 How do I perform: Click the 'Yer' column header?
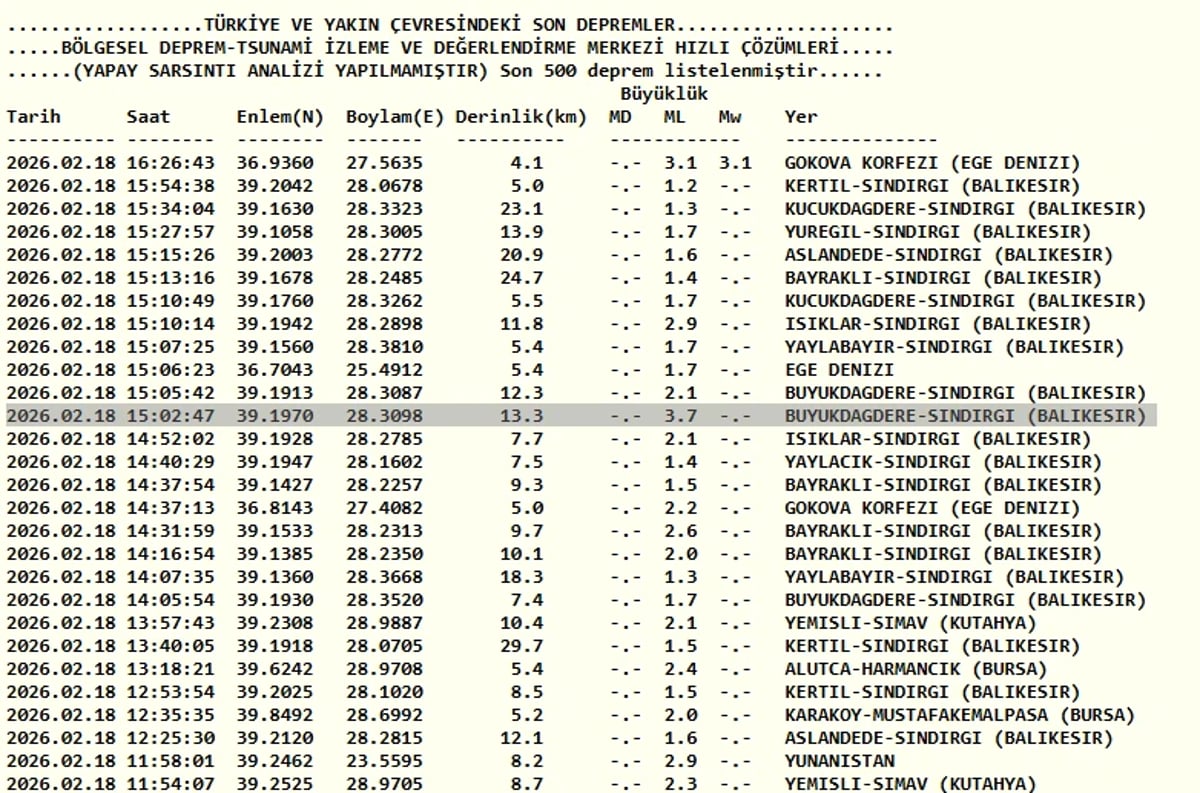point(801,117)
